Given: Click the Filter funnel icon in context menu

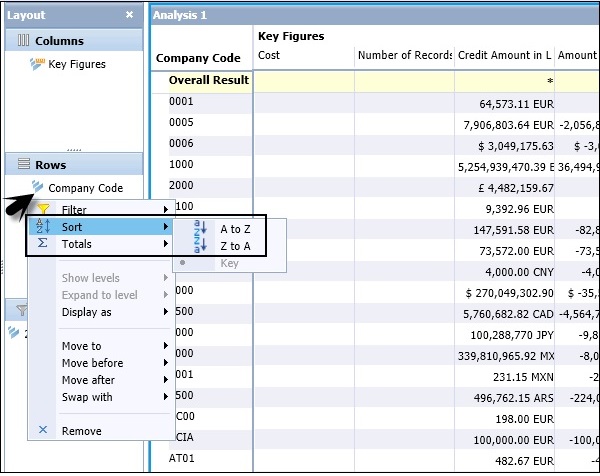Looking at the screenshot, I should (43, 210).
